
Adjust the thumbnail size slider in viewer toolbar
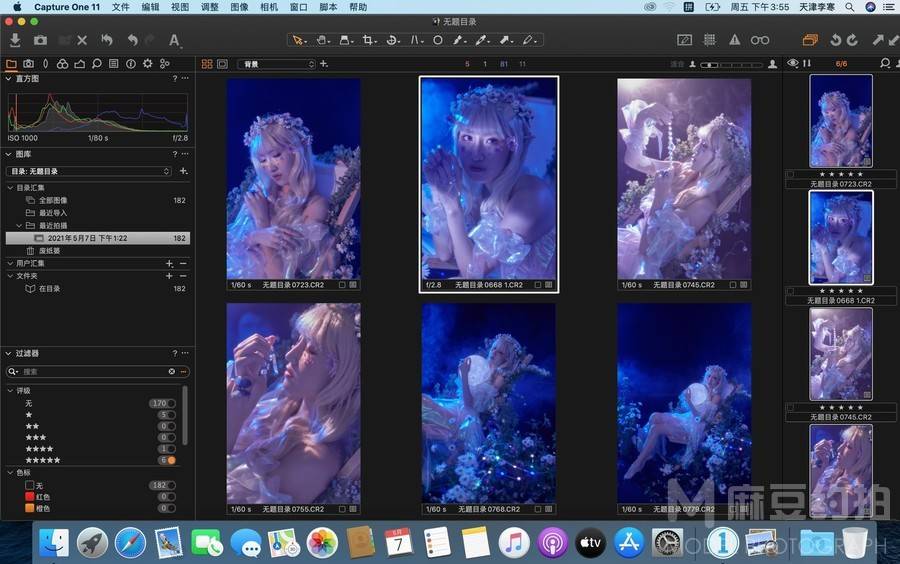(x=733, y=64)
